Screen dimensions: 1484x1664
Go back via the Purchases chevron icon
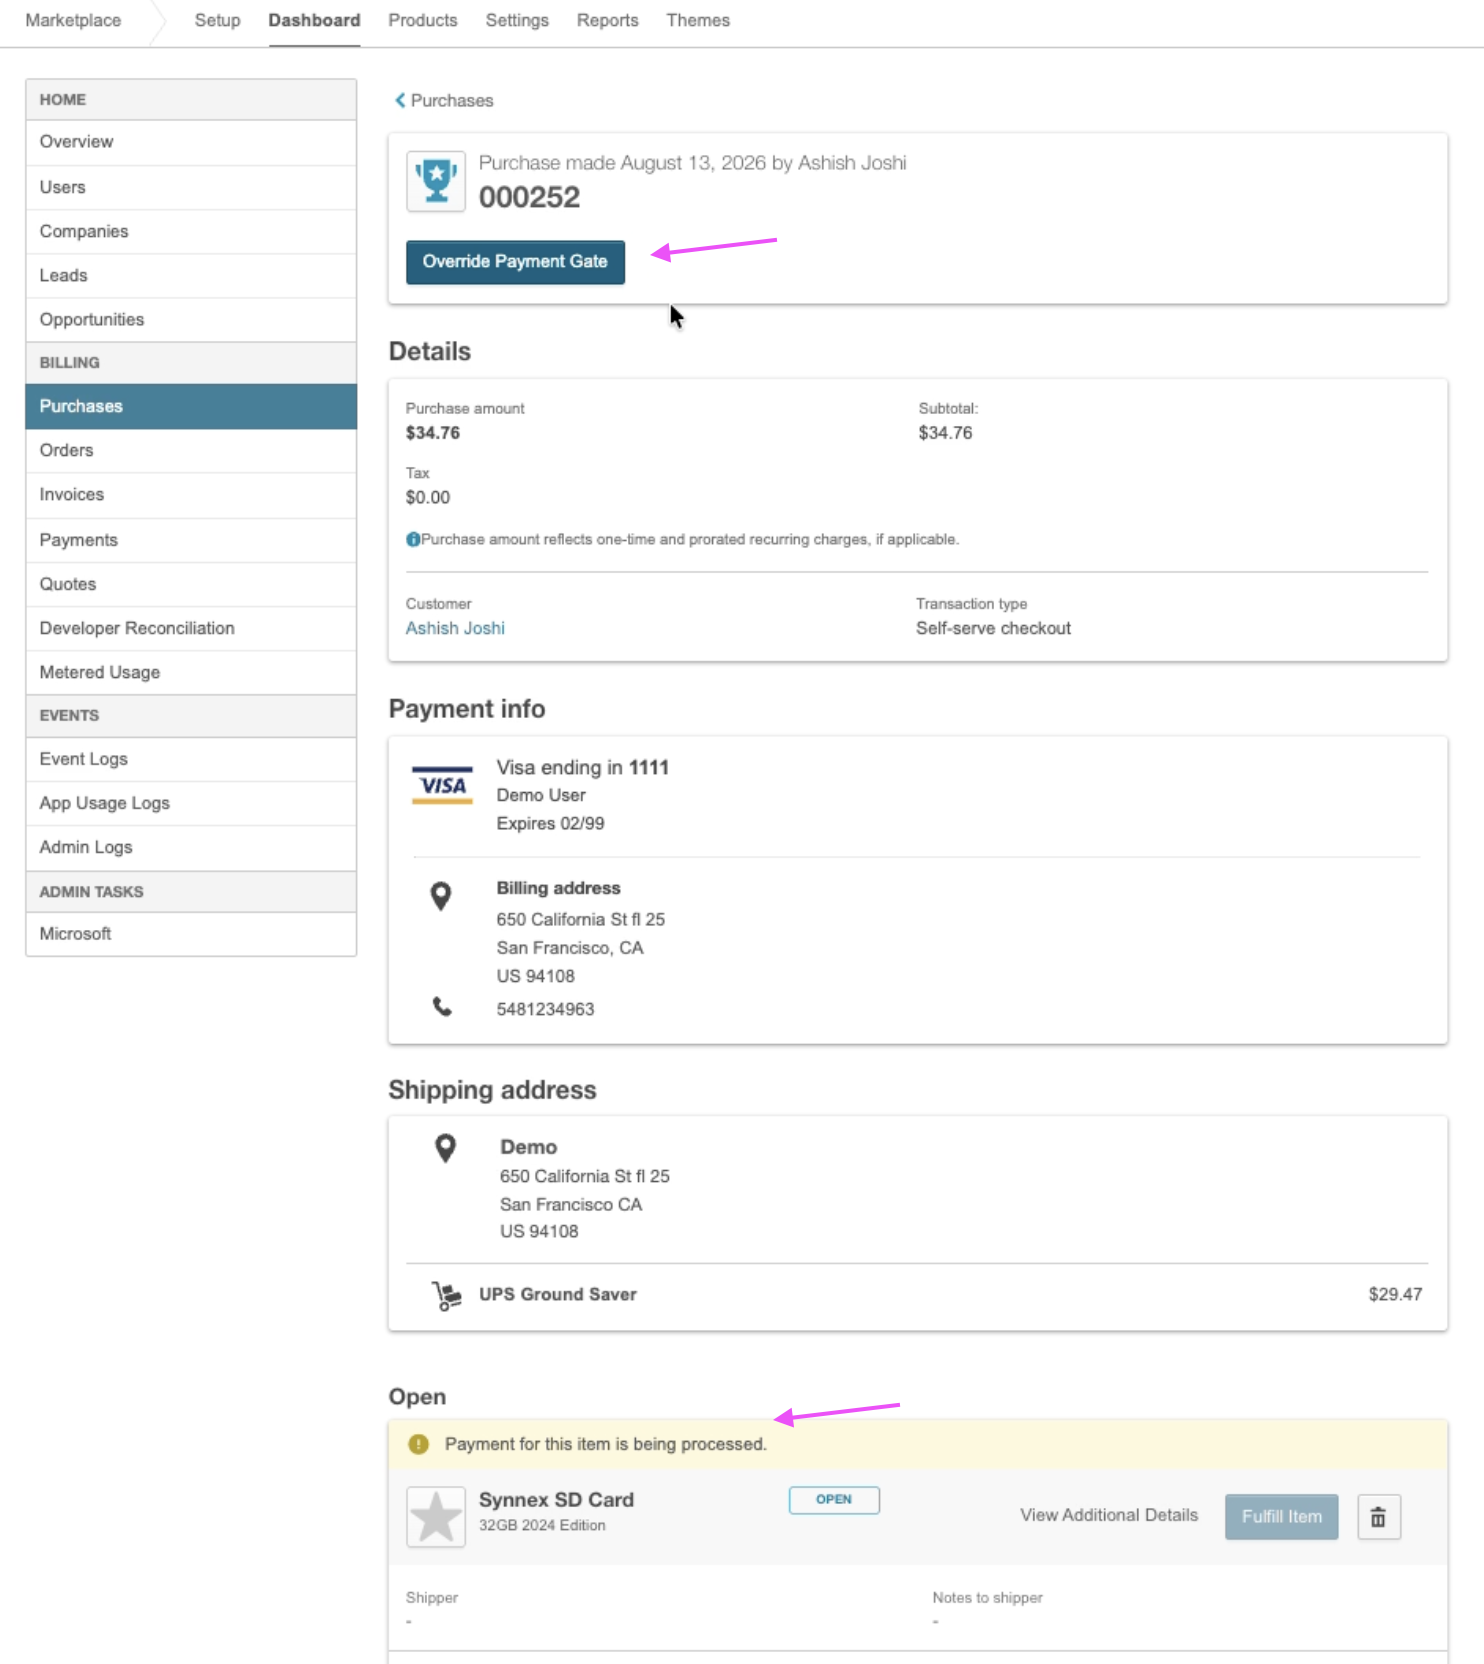coord(400,100)
